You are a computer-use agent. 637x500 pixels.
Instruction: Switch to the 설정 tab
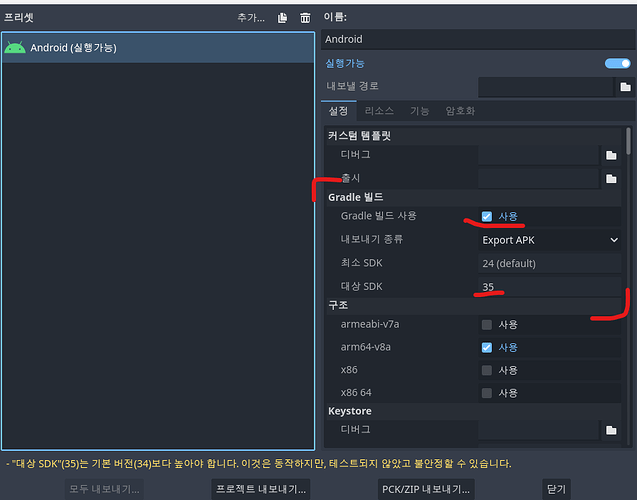point(338,111)
